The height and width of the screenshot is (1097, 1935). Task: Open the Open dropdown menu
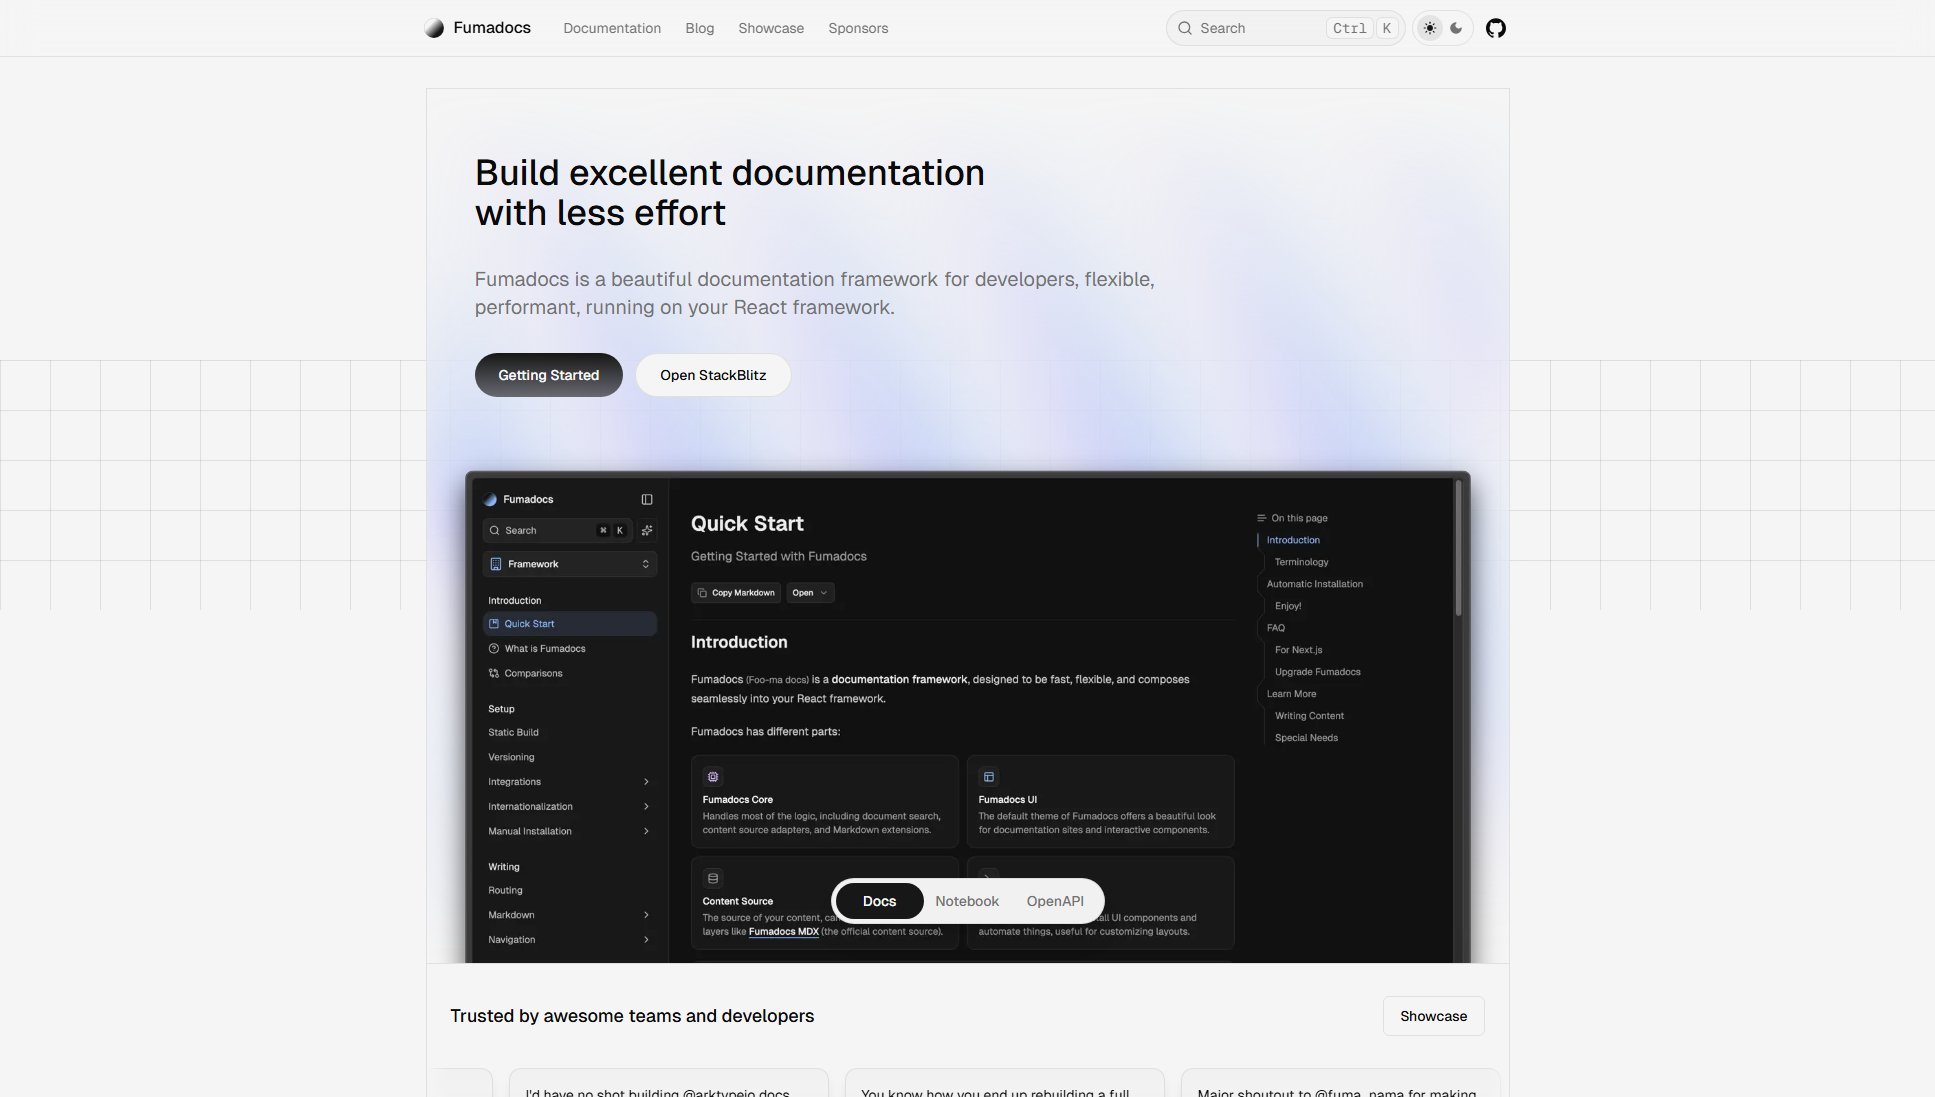[x=810, y=593]
